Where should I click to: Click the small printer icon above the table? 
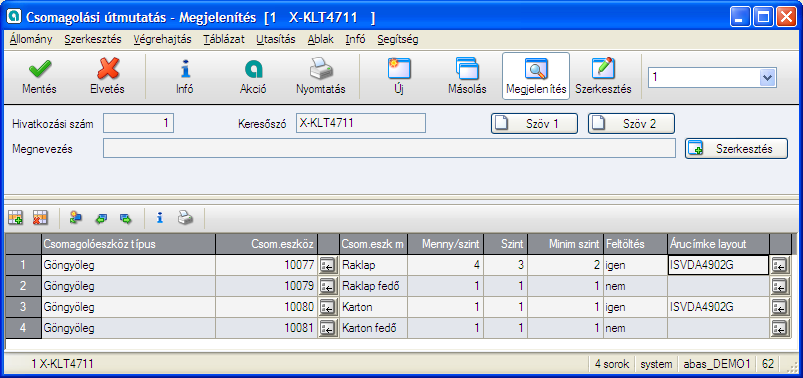[x=185, y=218]
